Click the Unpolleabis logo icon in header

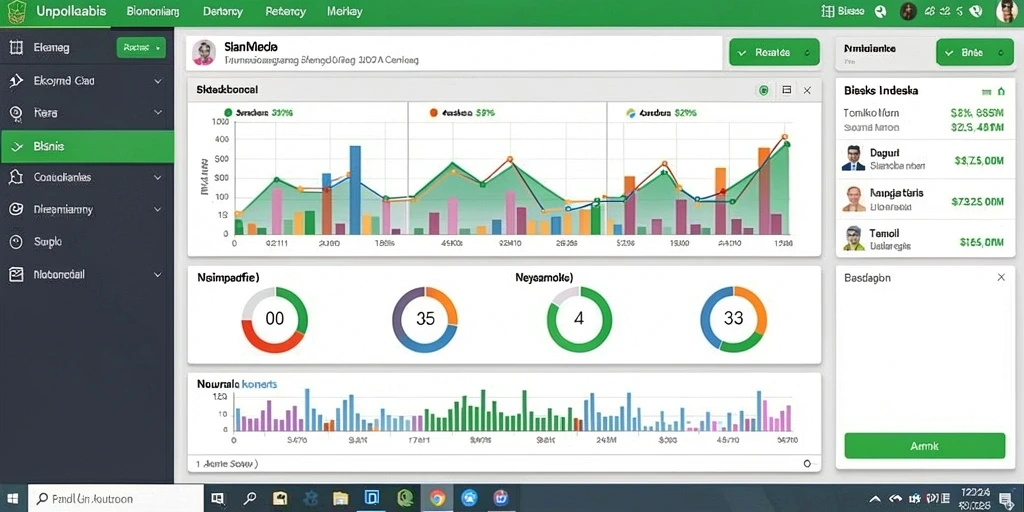point(16,12)
